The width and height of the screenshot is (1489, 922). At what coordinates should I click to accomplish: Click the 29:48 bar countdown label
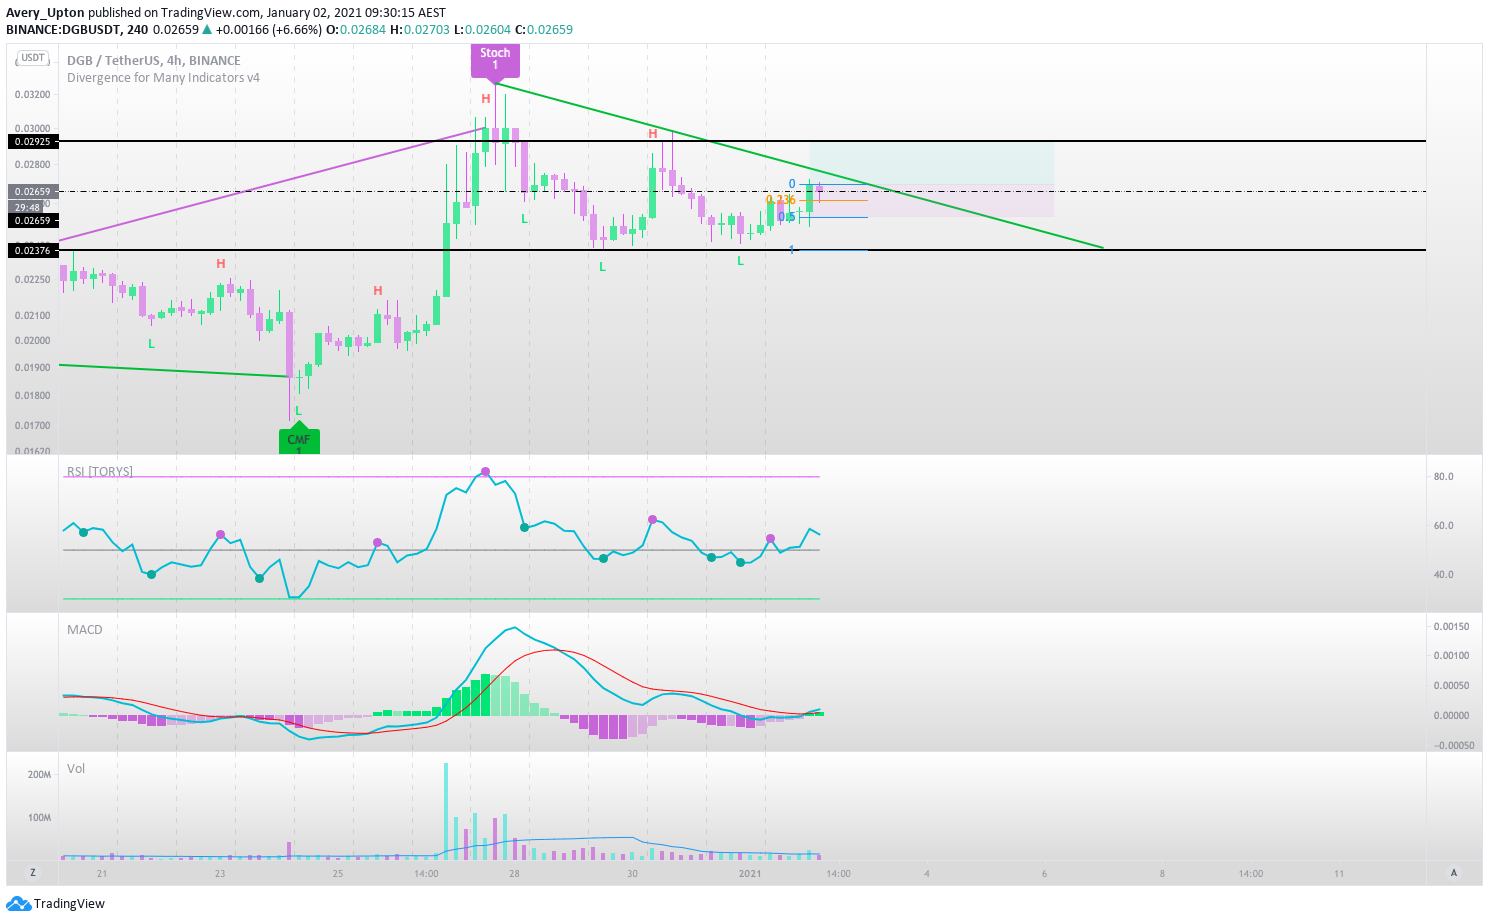point(28,207)
